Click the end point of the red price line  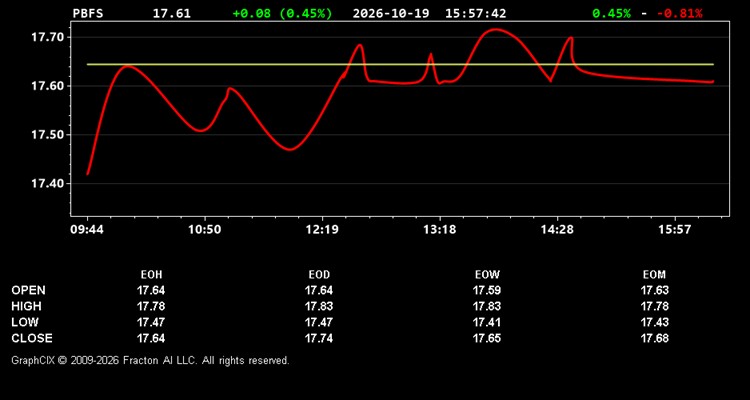click(x=713, y=82)
